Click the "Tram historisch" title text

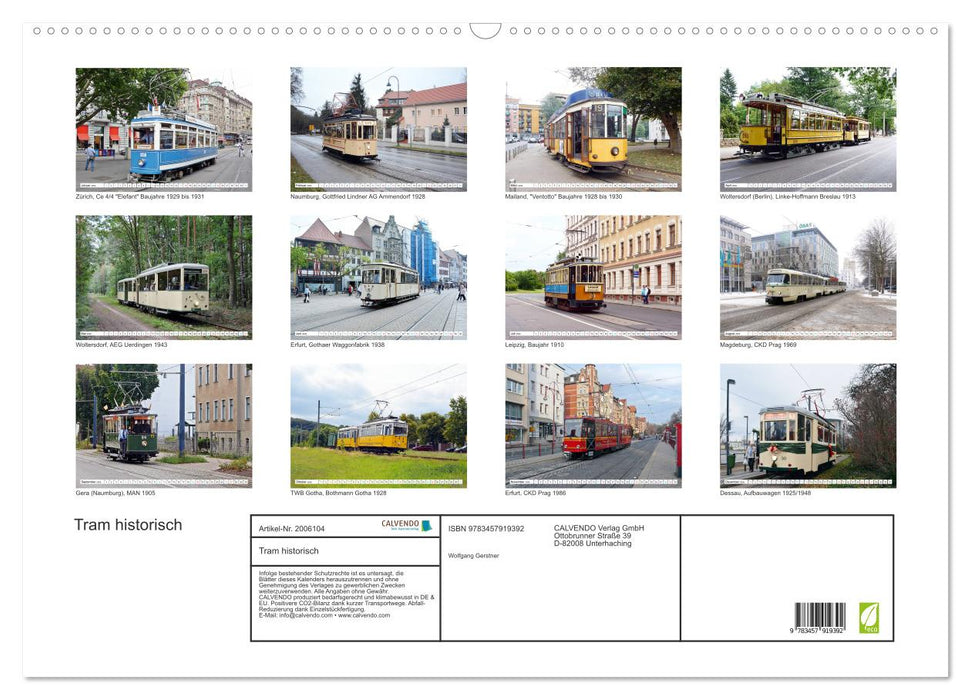pos(127,525)
